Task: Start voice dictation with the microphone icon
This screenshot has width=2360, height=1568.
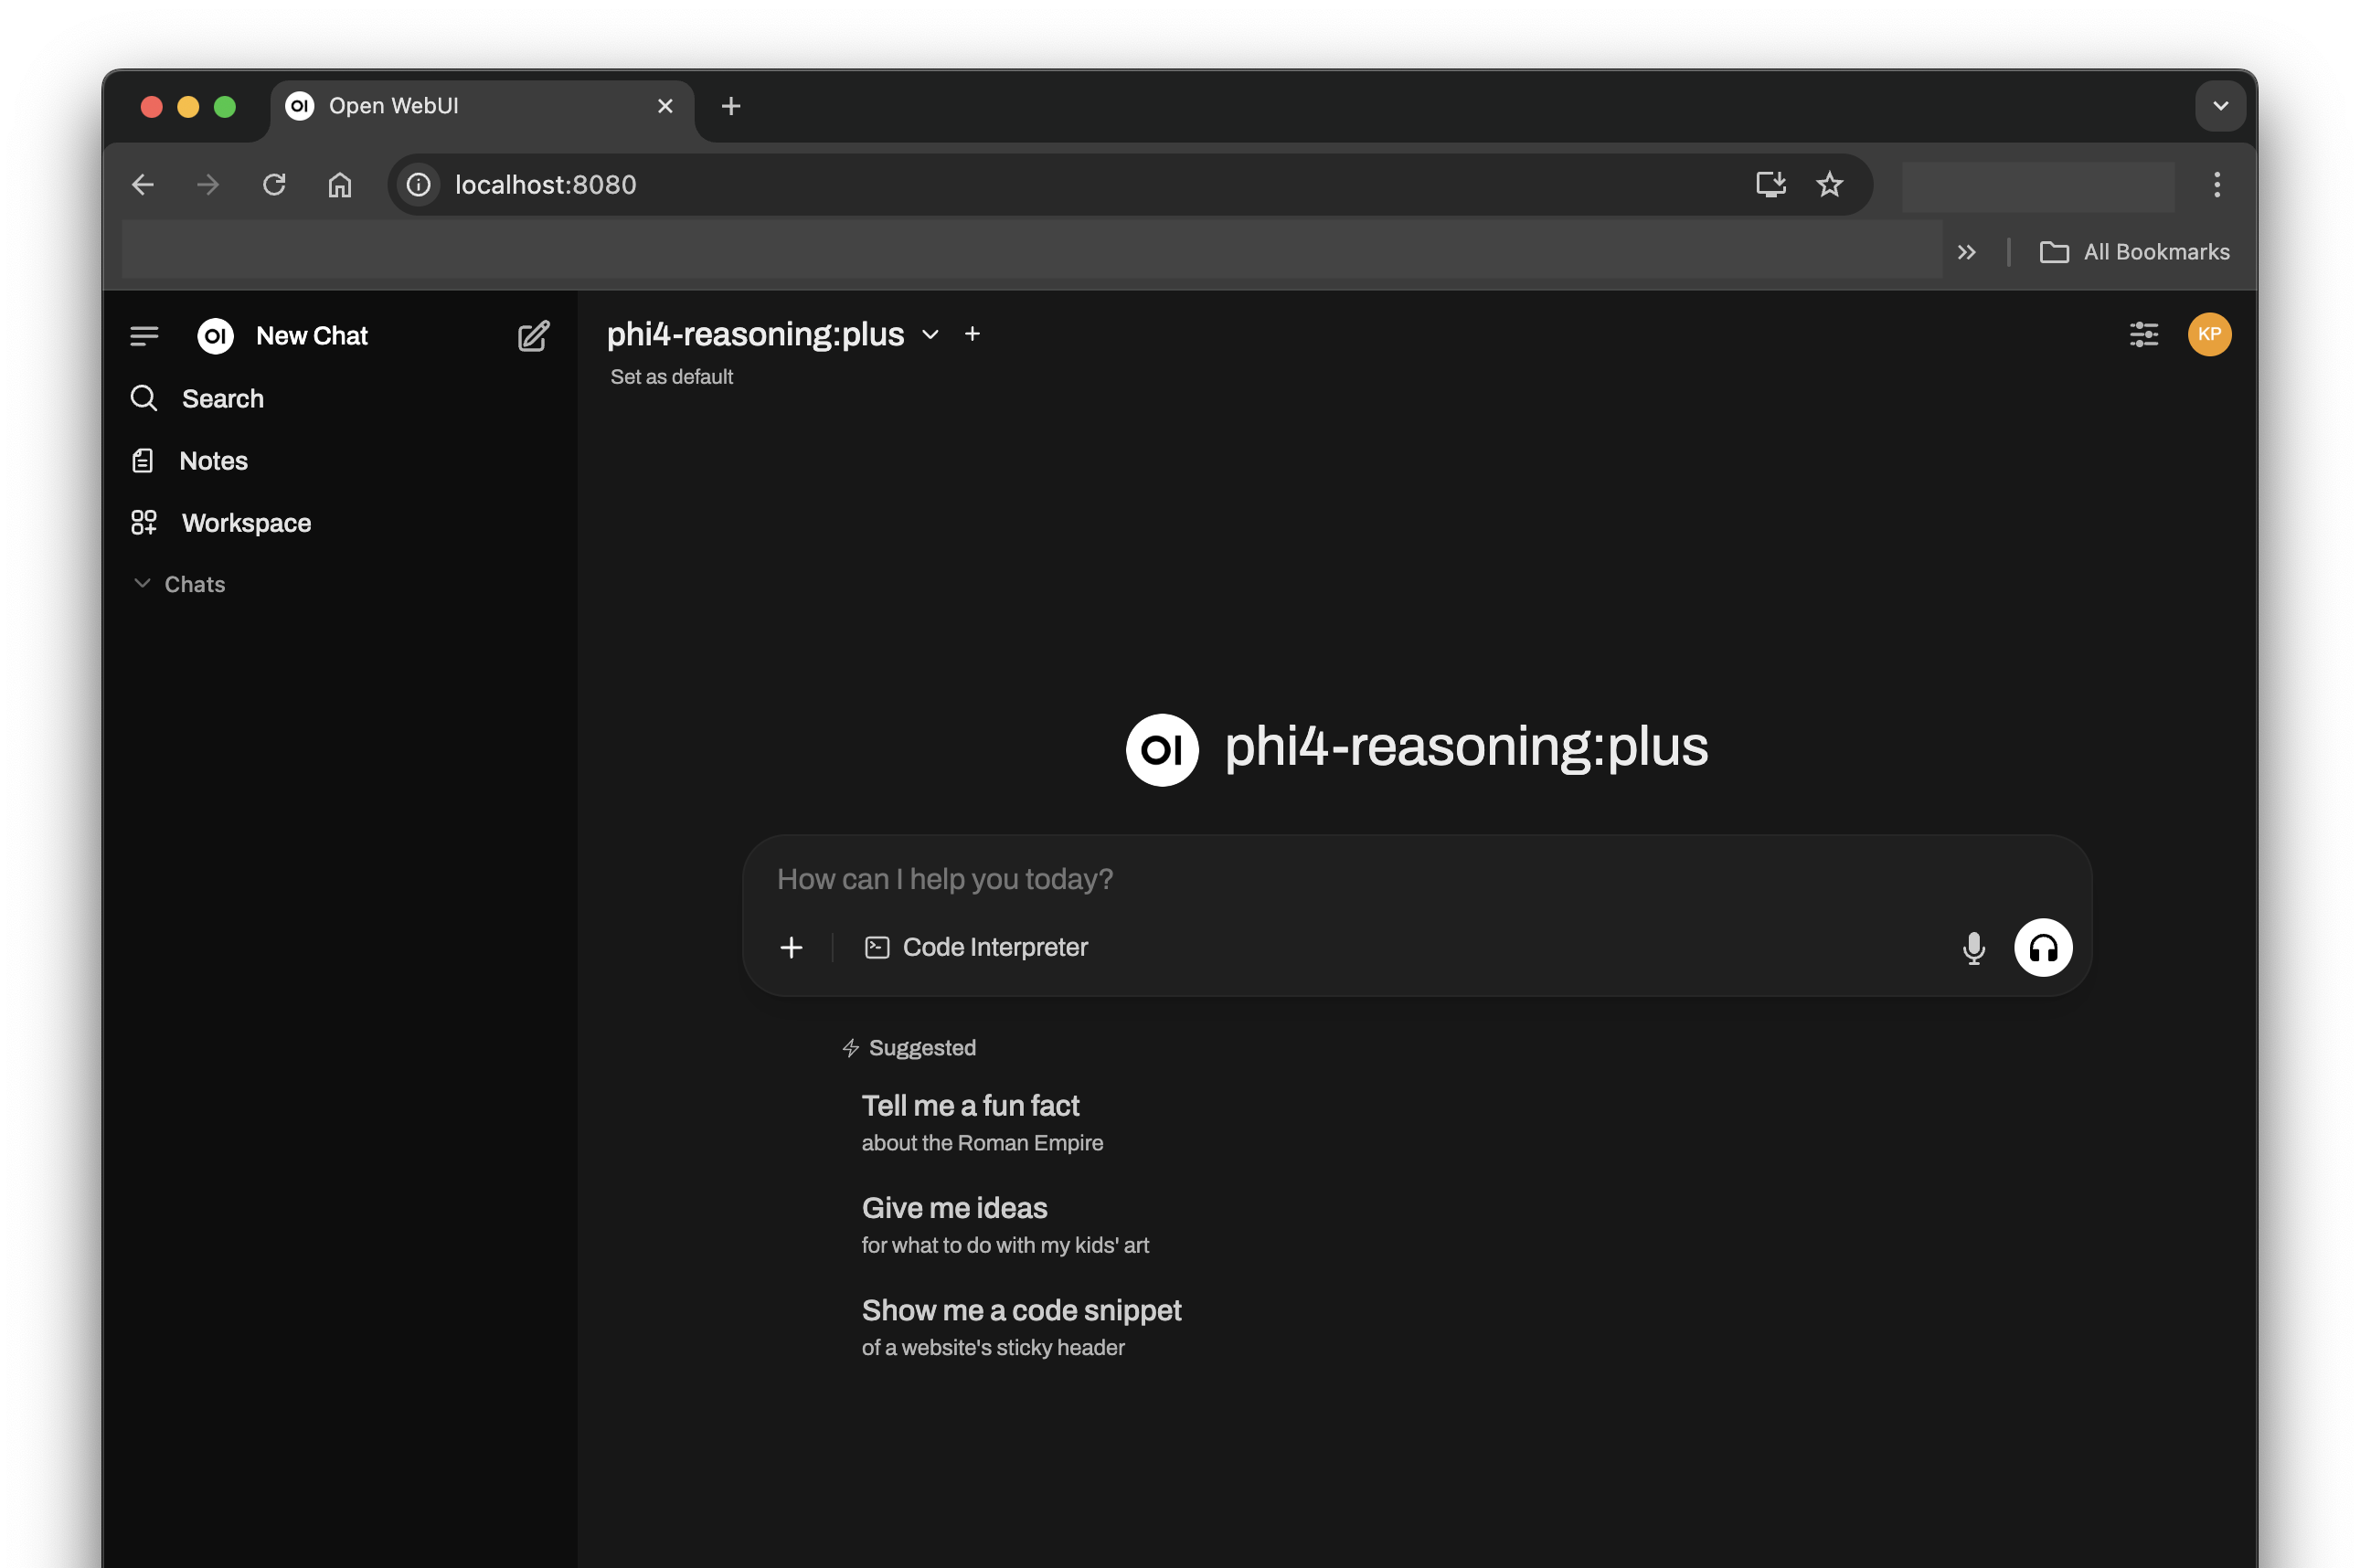Action: pos(1973,947)
